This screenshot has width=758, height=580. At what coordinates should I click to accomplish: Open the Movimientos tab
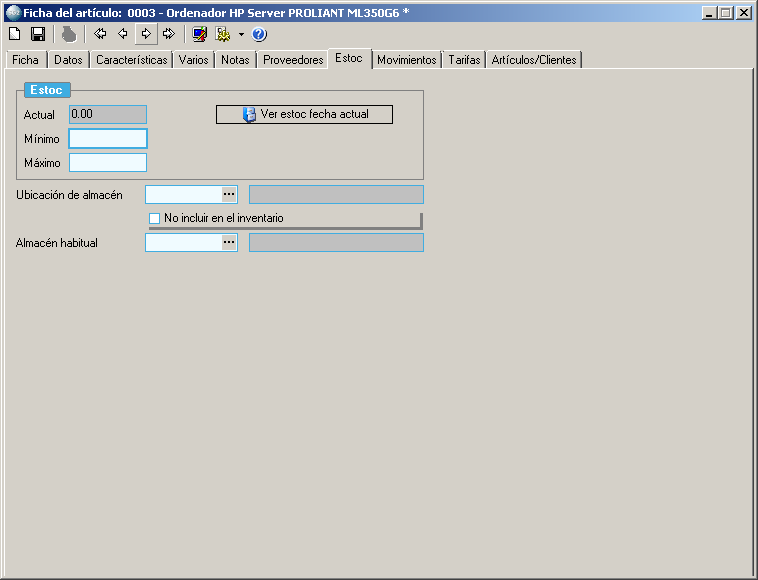click(407, 60)
